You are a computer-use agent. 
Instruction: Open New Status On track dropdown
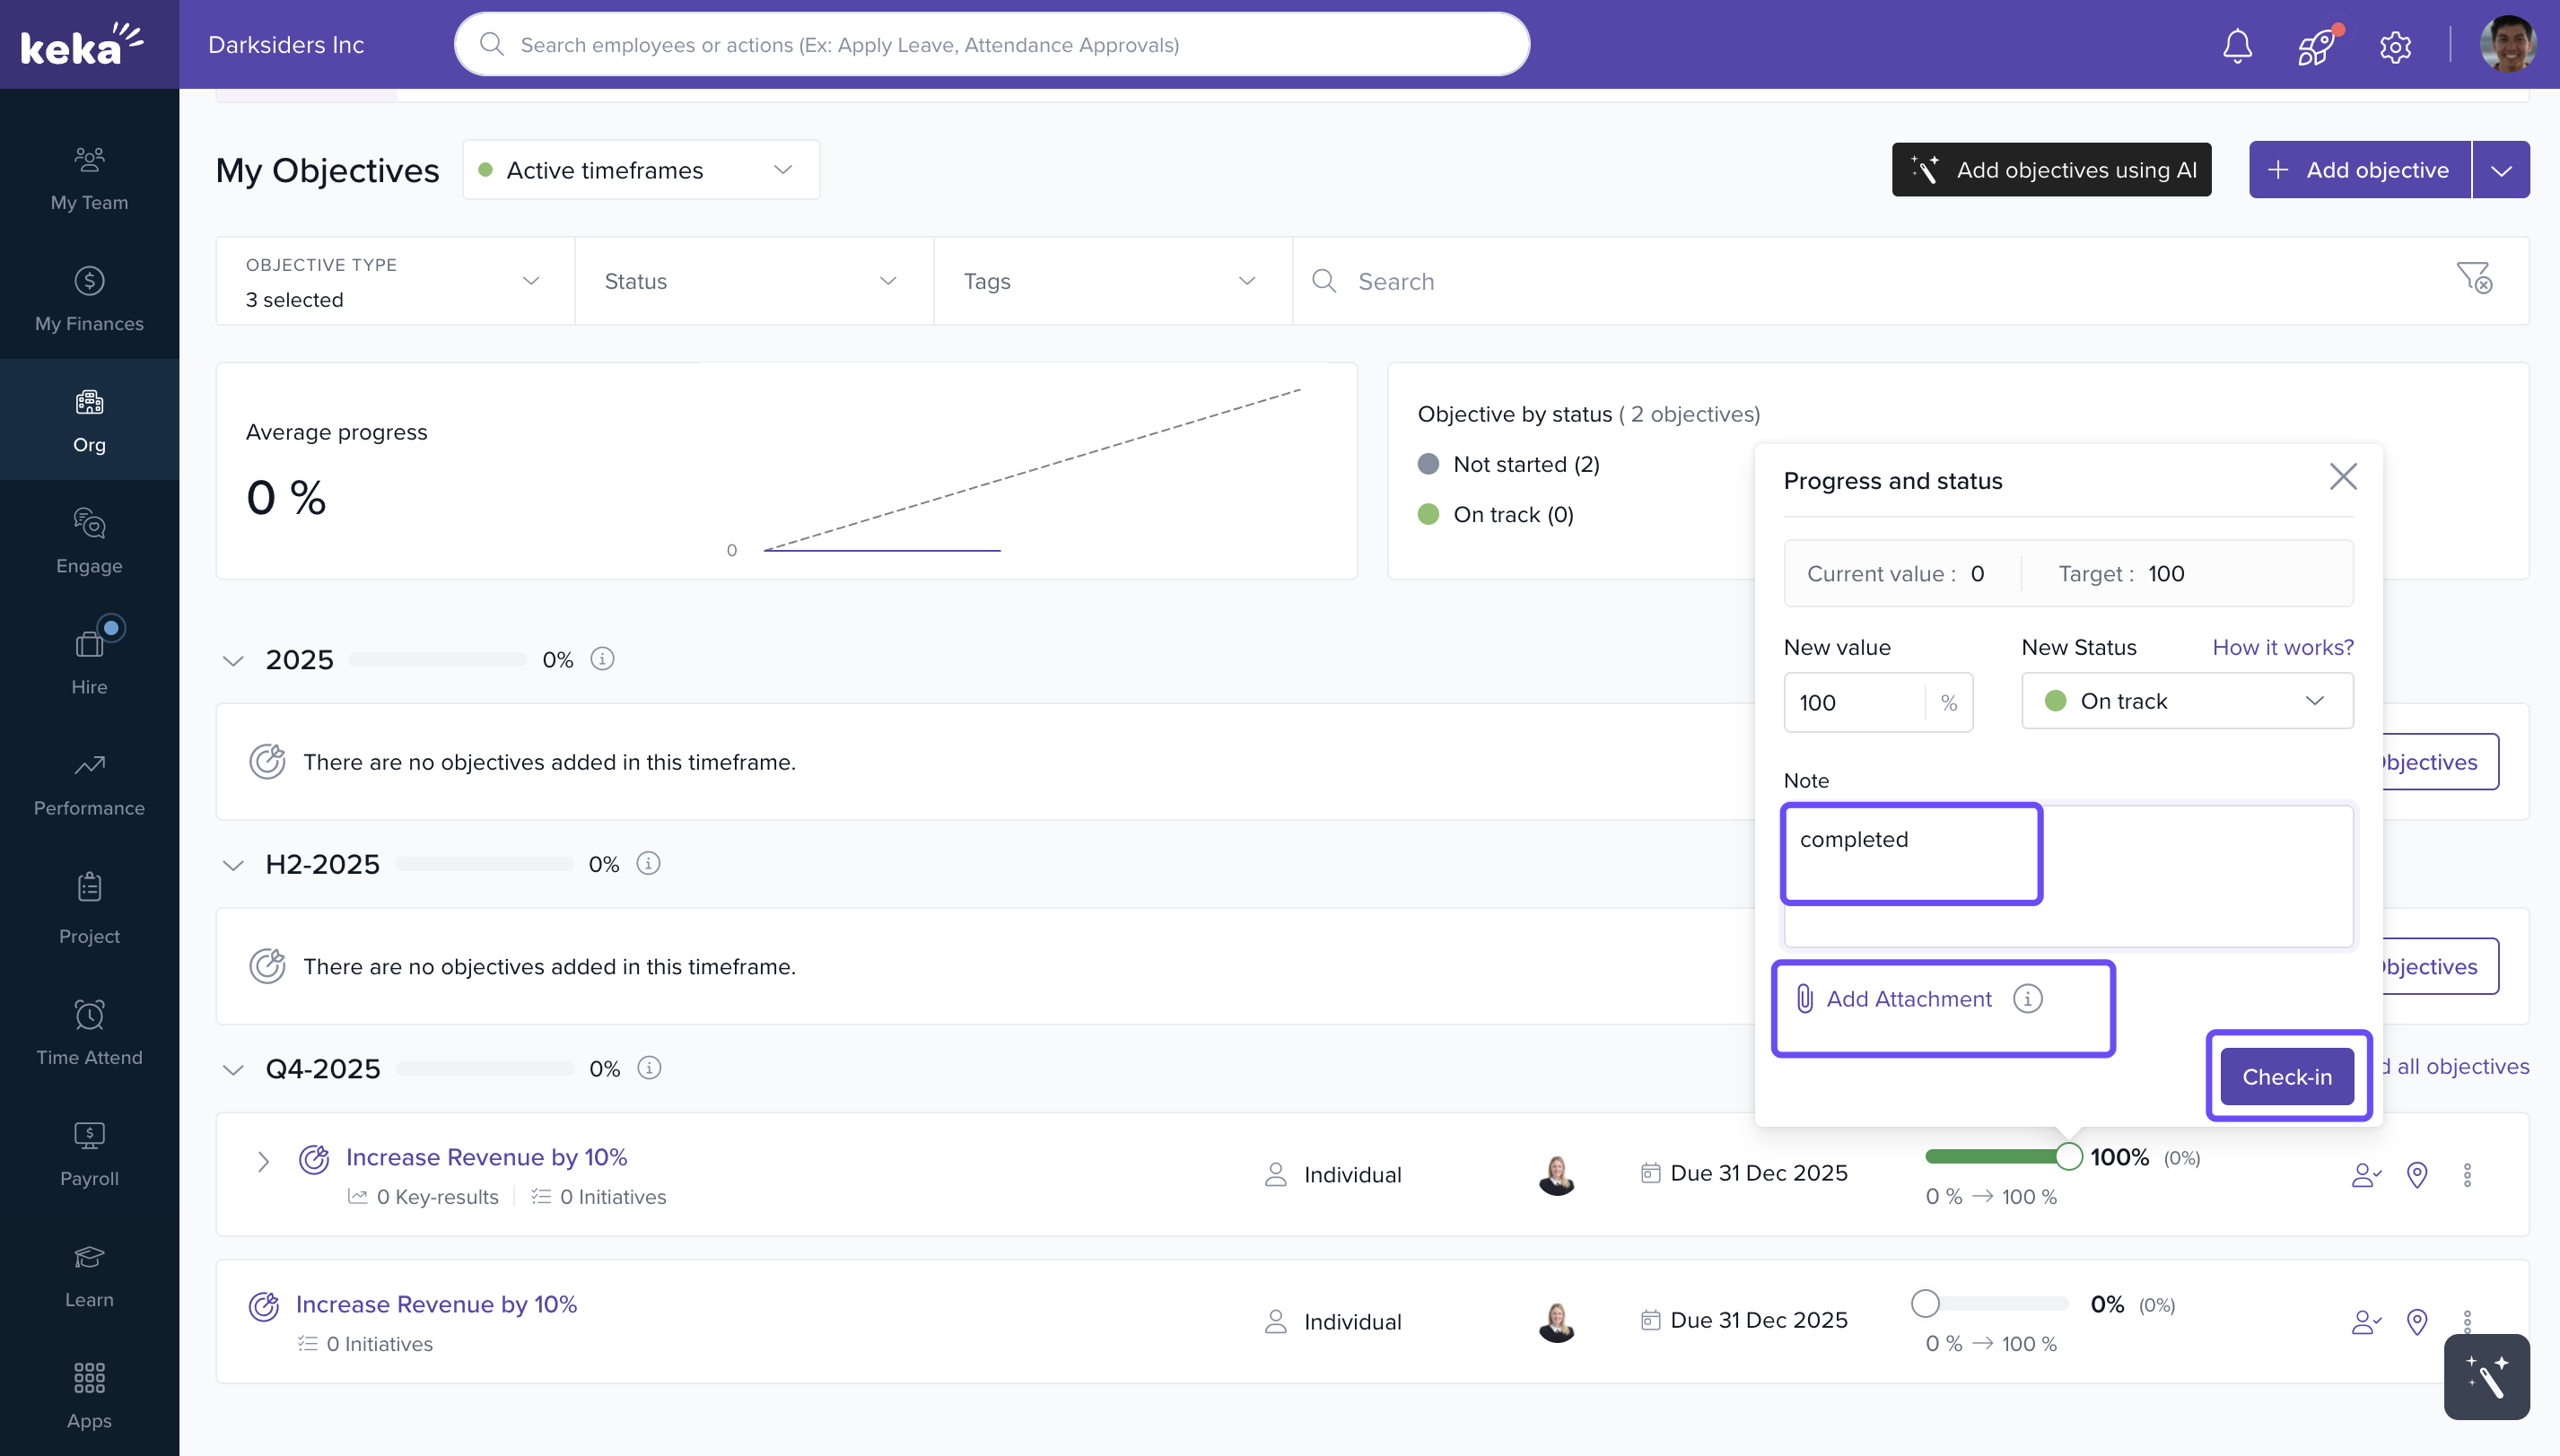click(2186, 701)
